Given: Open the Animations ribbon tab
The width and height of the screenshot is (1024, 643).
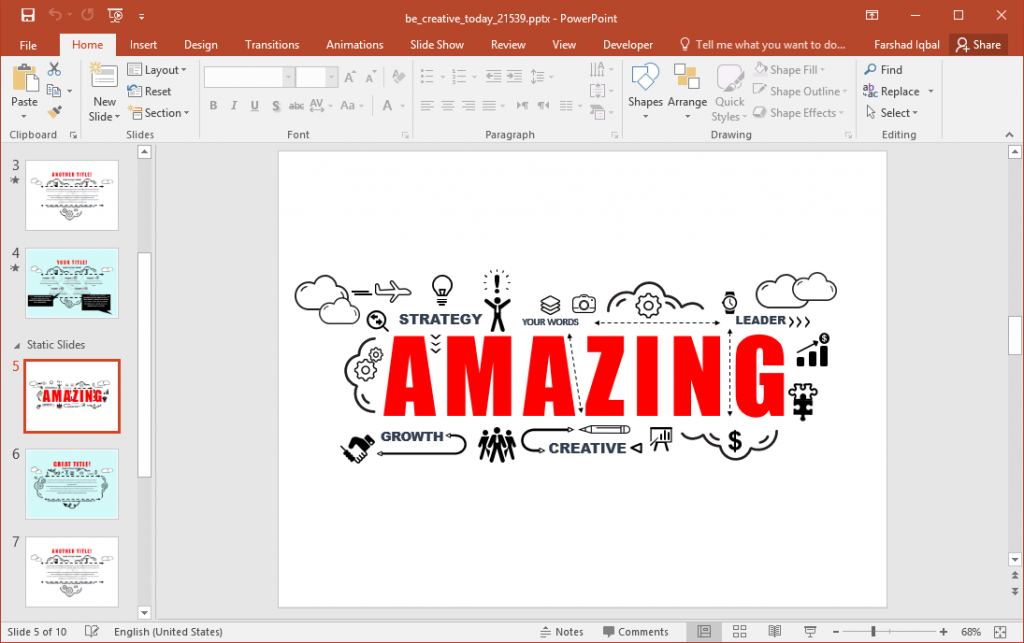Looking at the screenshot, I should (354, 44).
